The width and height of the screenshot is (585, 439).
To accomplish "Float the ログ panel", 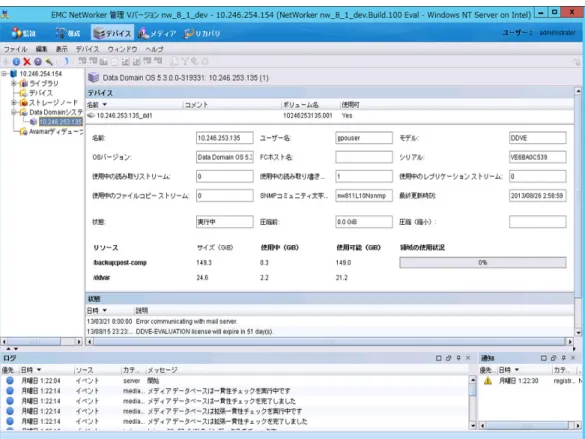I will tap(448, 358).
